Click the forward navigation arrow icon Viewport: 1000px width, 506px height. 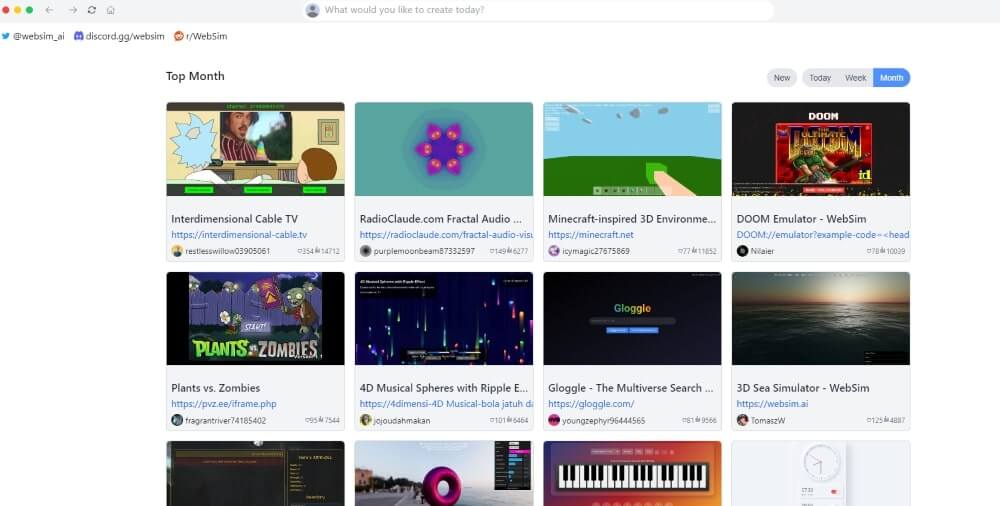pos(72,10)
